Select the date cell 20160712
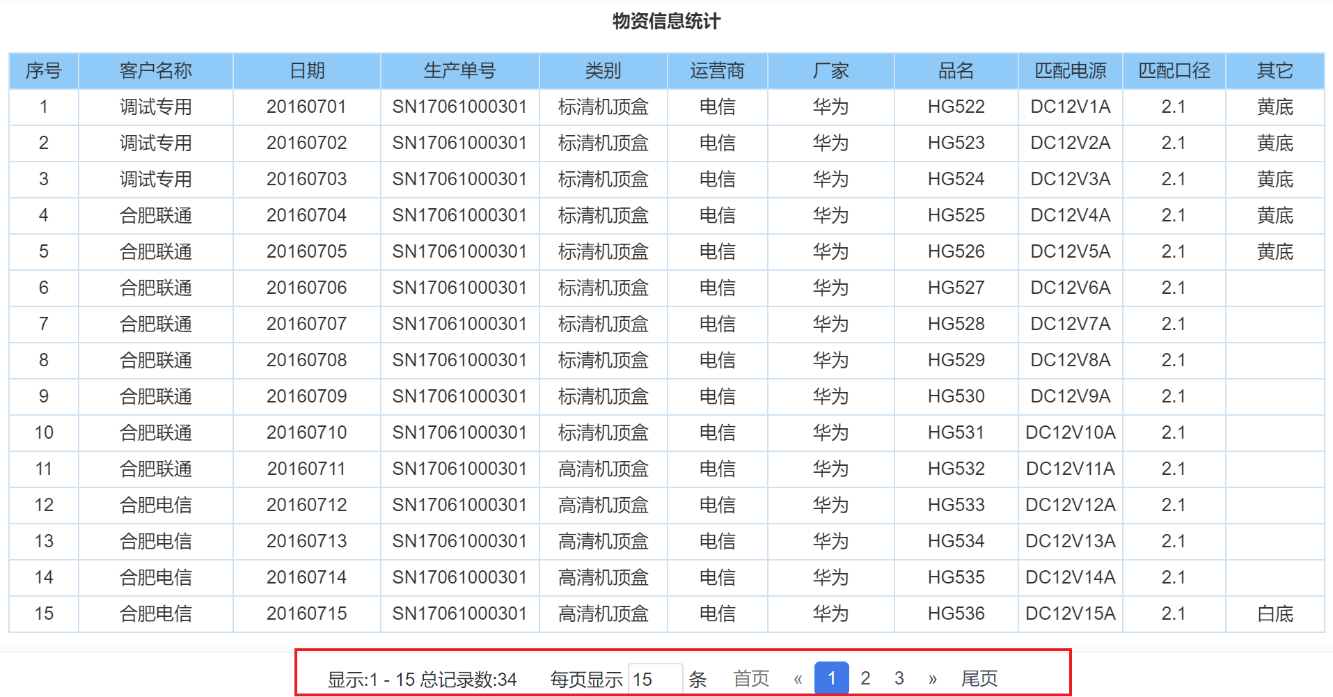 click(x=307, y=505)
